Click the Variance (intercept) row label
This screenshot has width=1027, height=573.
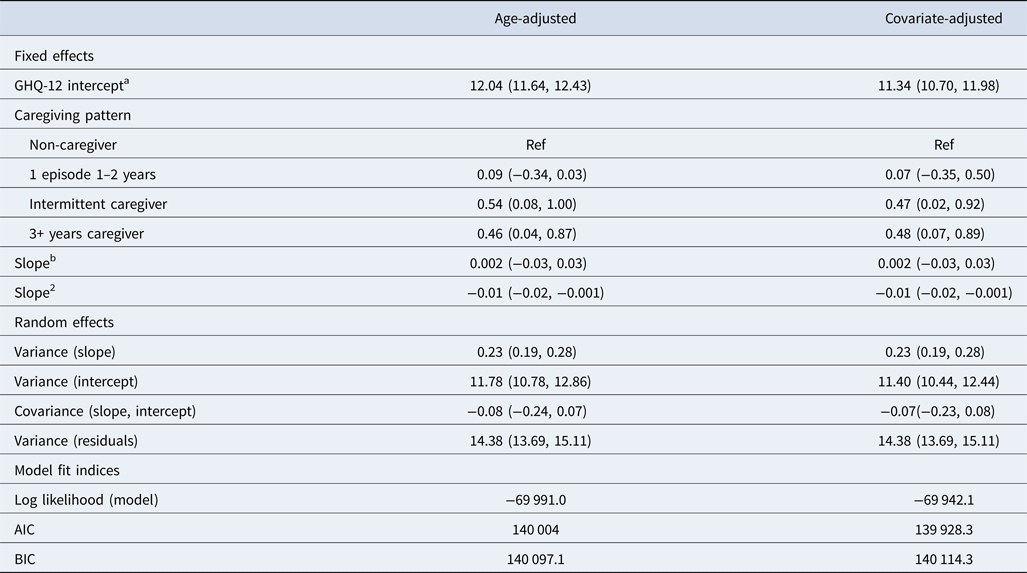click(x=76, y=381)
